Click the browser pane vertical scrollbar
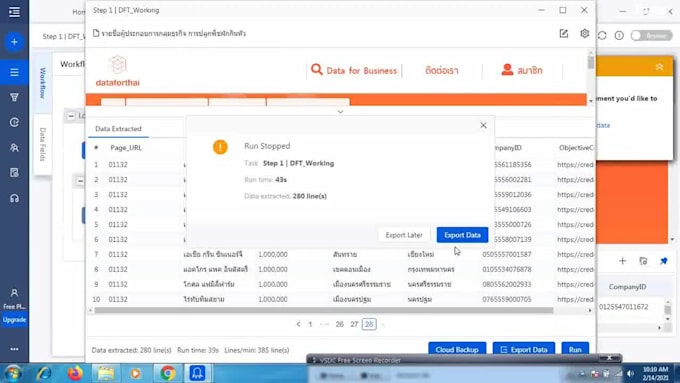Screen dimensions: 680x383 (x=591, y=63)
